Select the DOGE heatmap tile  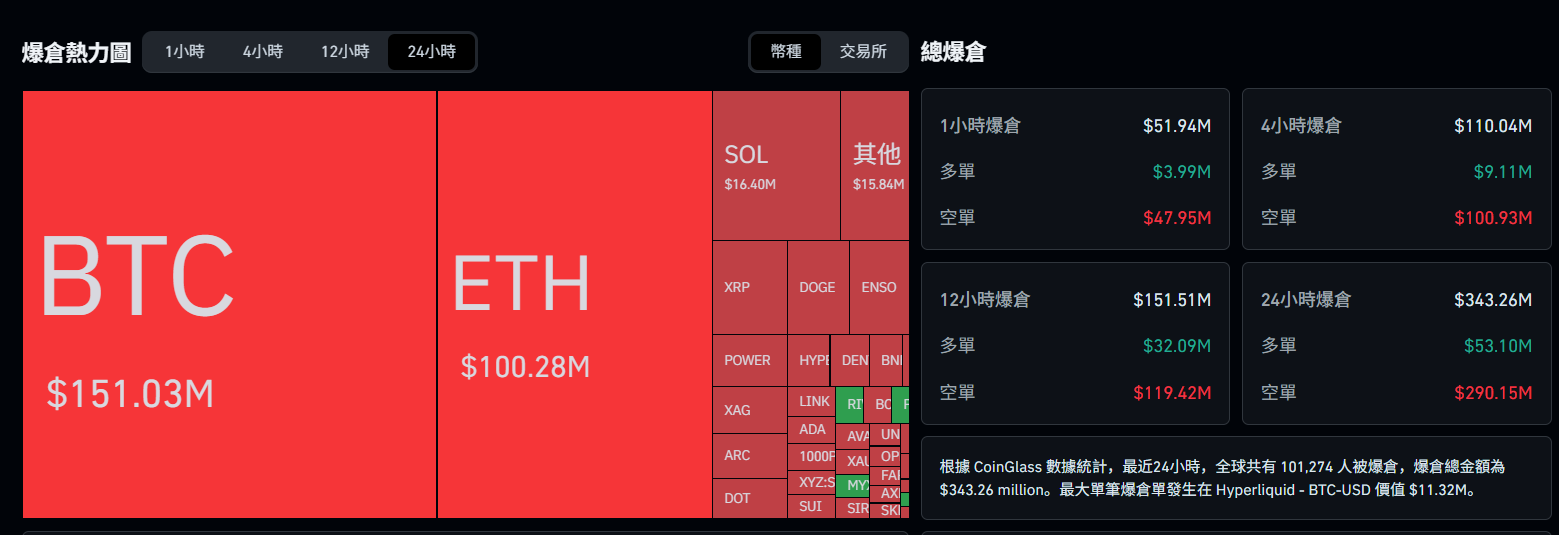pyautogui.click(x=817, y=288)
